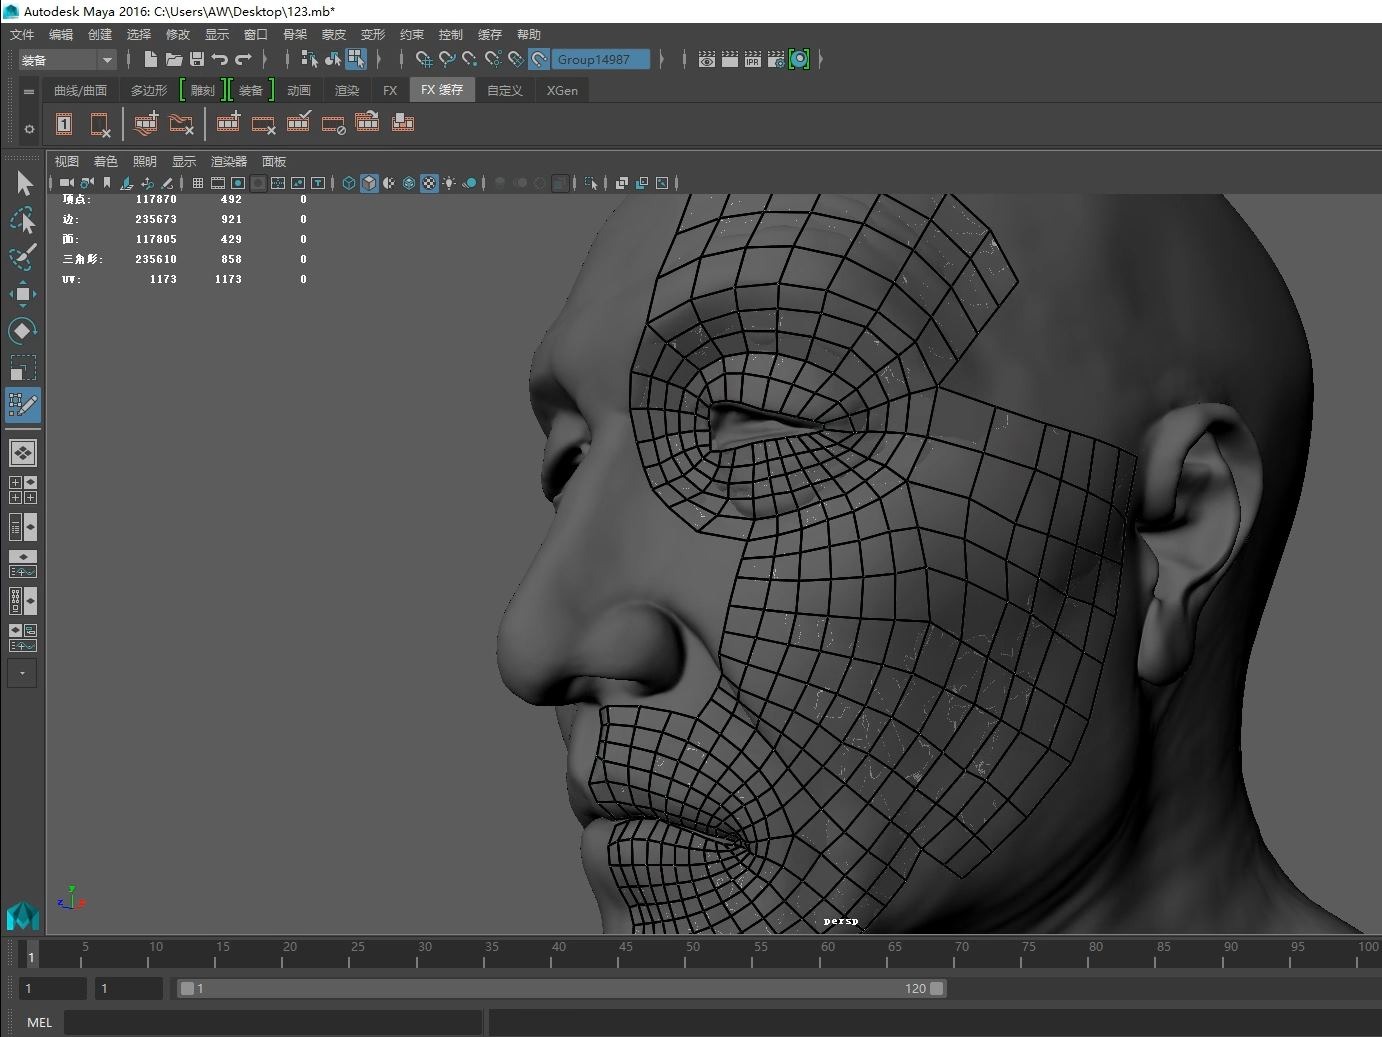Open the 装备 menu set dropdown

[107, 60]
